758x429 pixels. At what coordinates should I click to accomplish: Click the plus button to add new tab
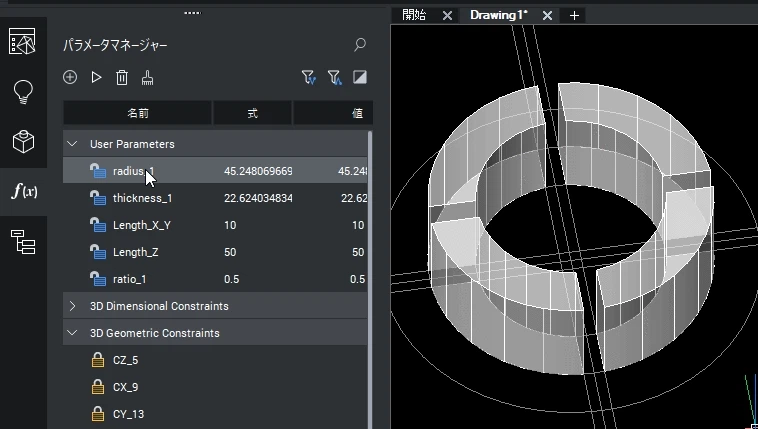pyautogui.click(x=574, y=15)
